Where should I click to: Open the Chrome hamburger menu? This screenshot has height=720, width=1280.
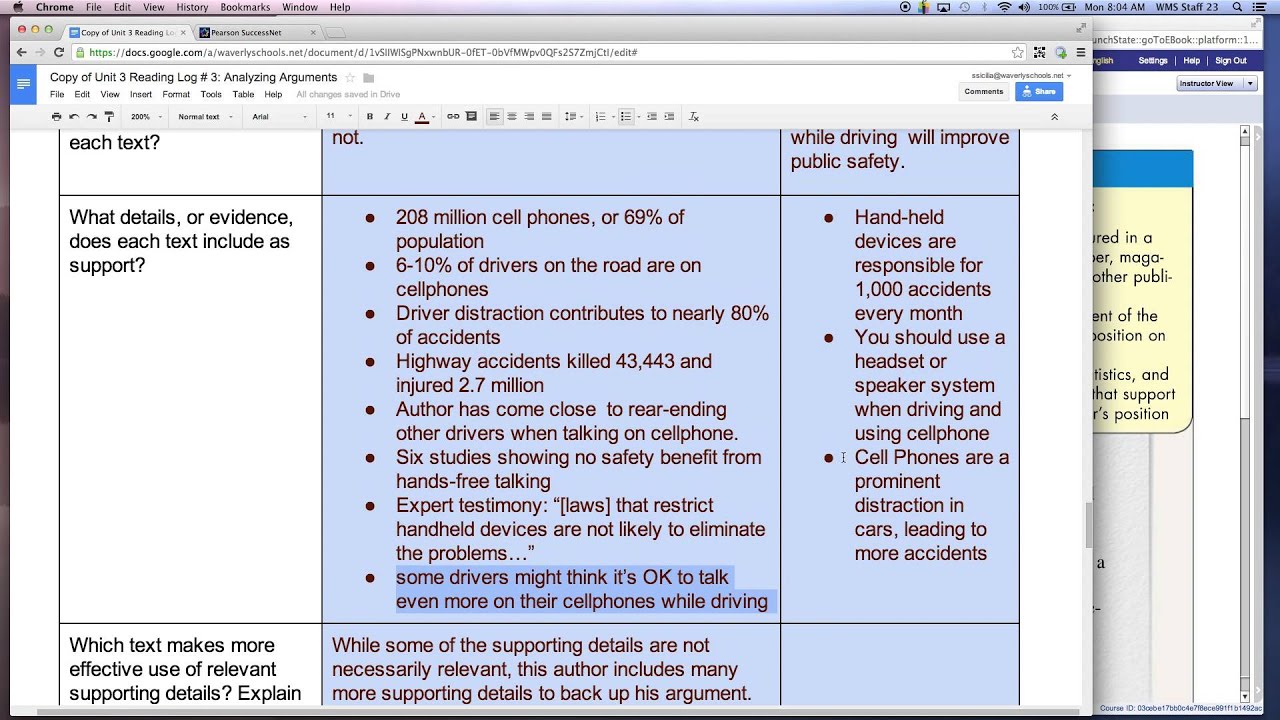1080,52
